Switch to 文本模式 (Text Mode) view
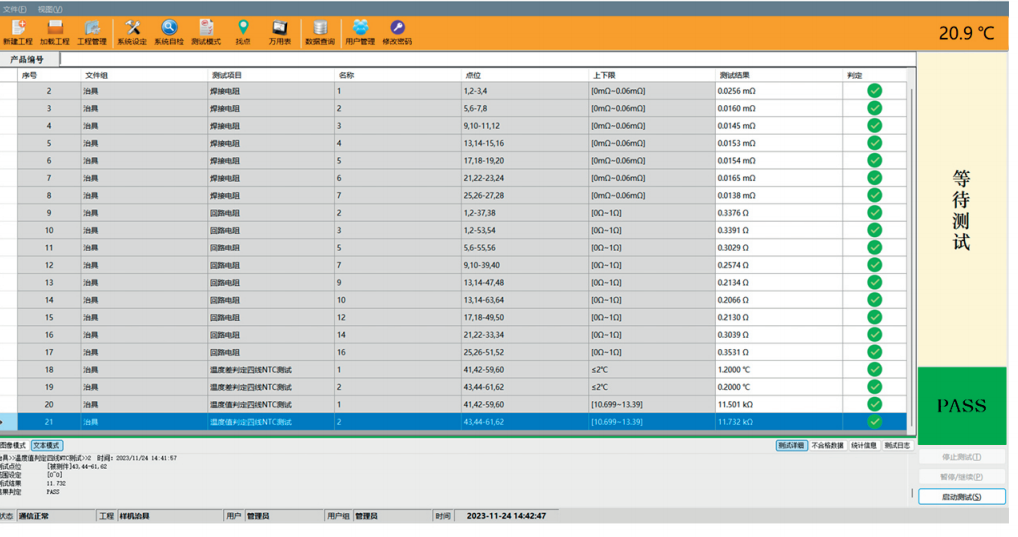The height and width of the screenshot is (537, 1018). [x=46, y=445]
